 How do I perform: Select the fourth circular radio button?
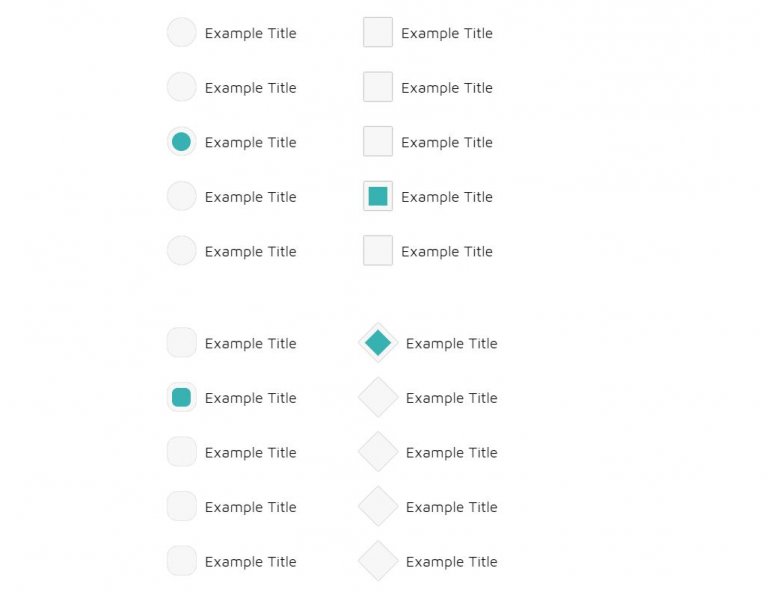182,196
